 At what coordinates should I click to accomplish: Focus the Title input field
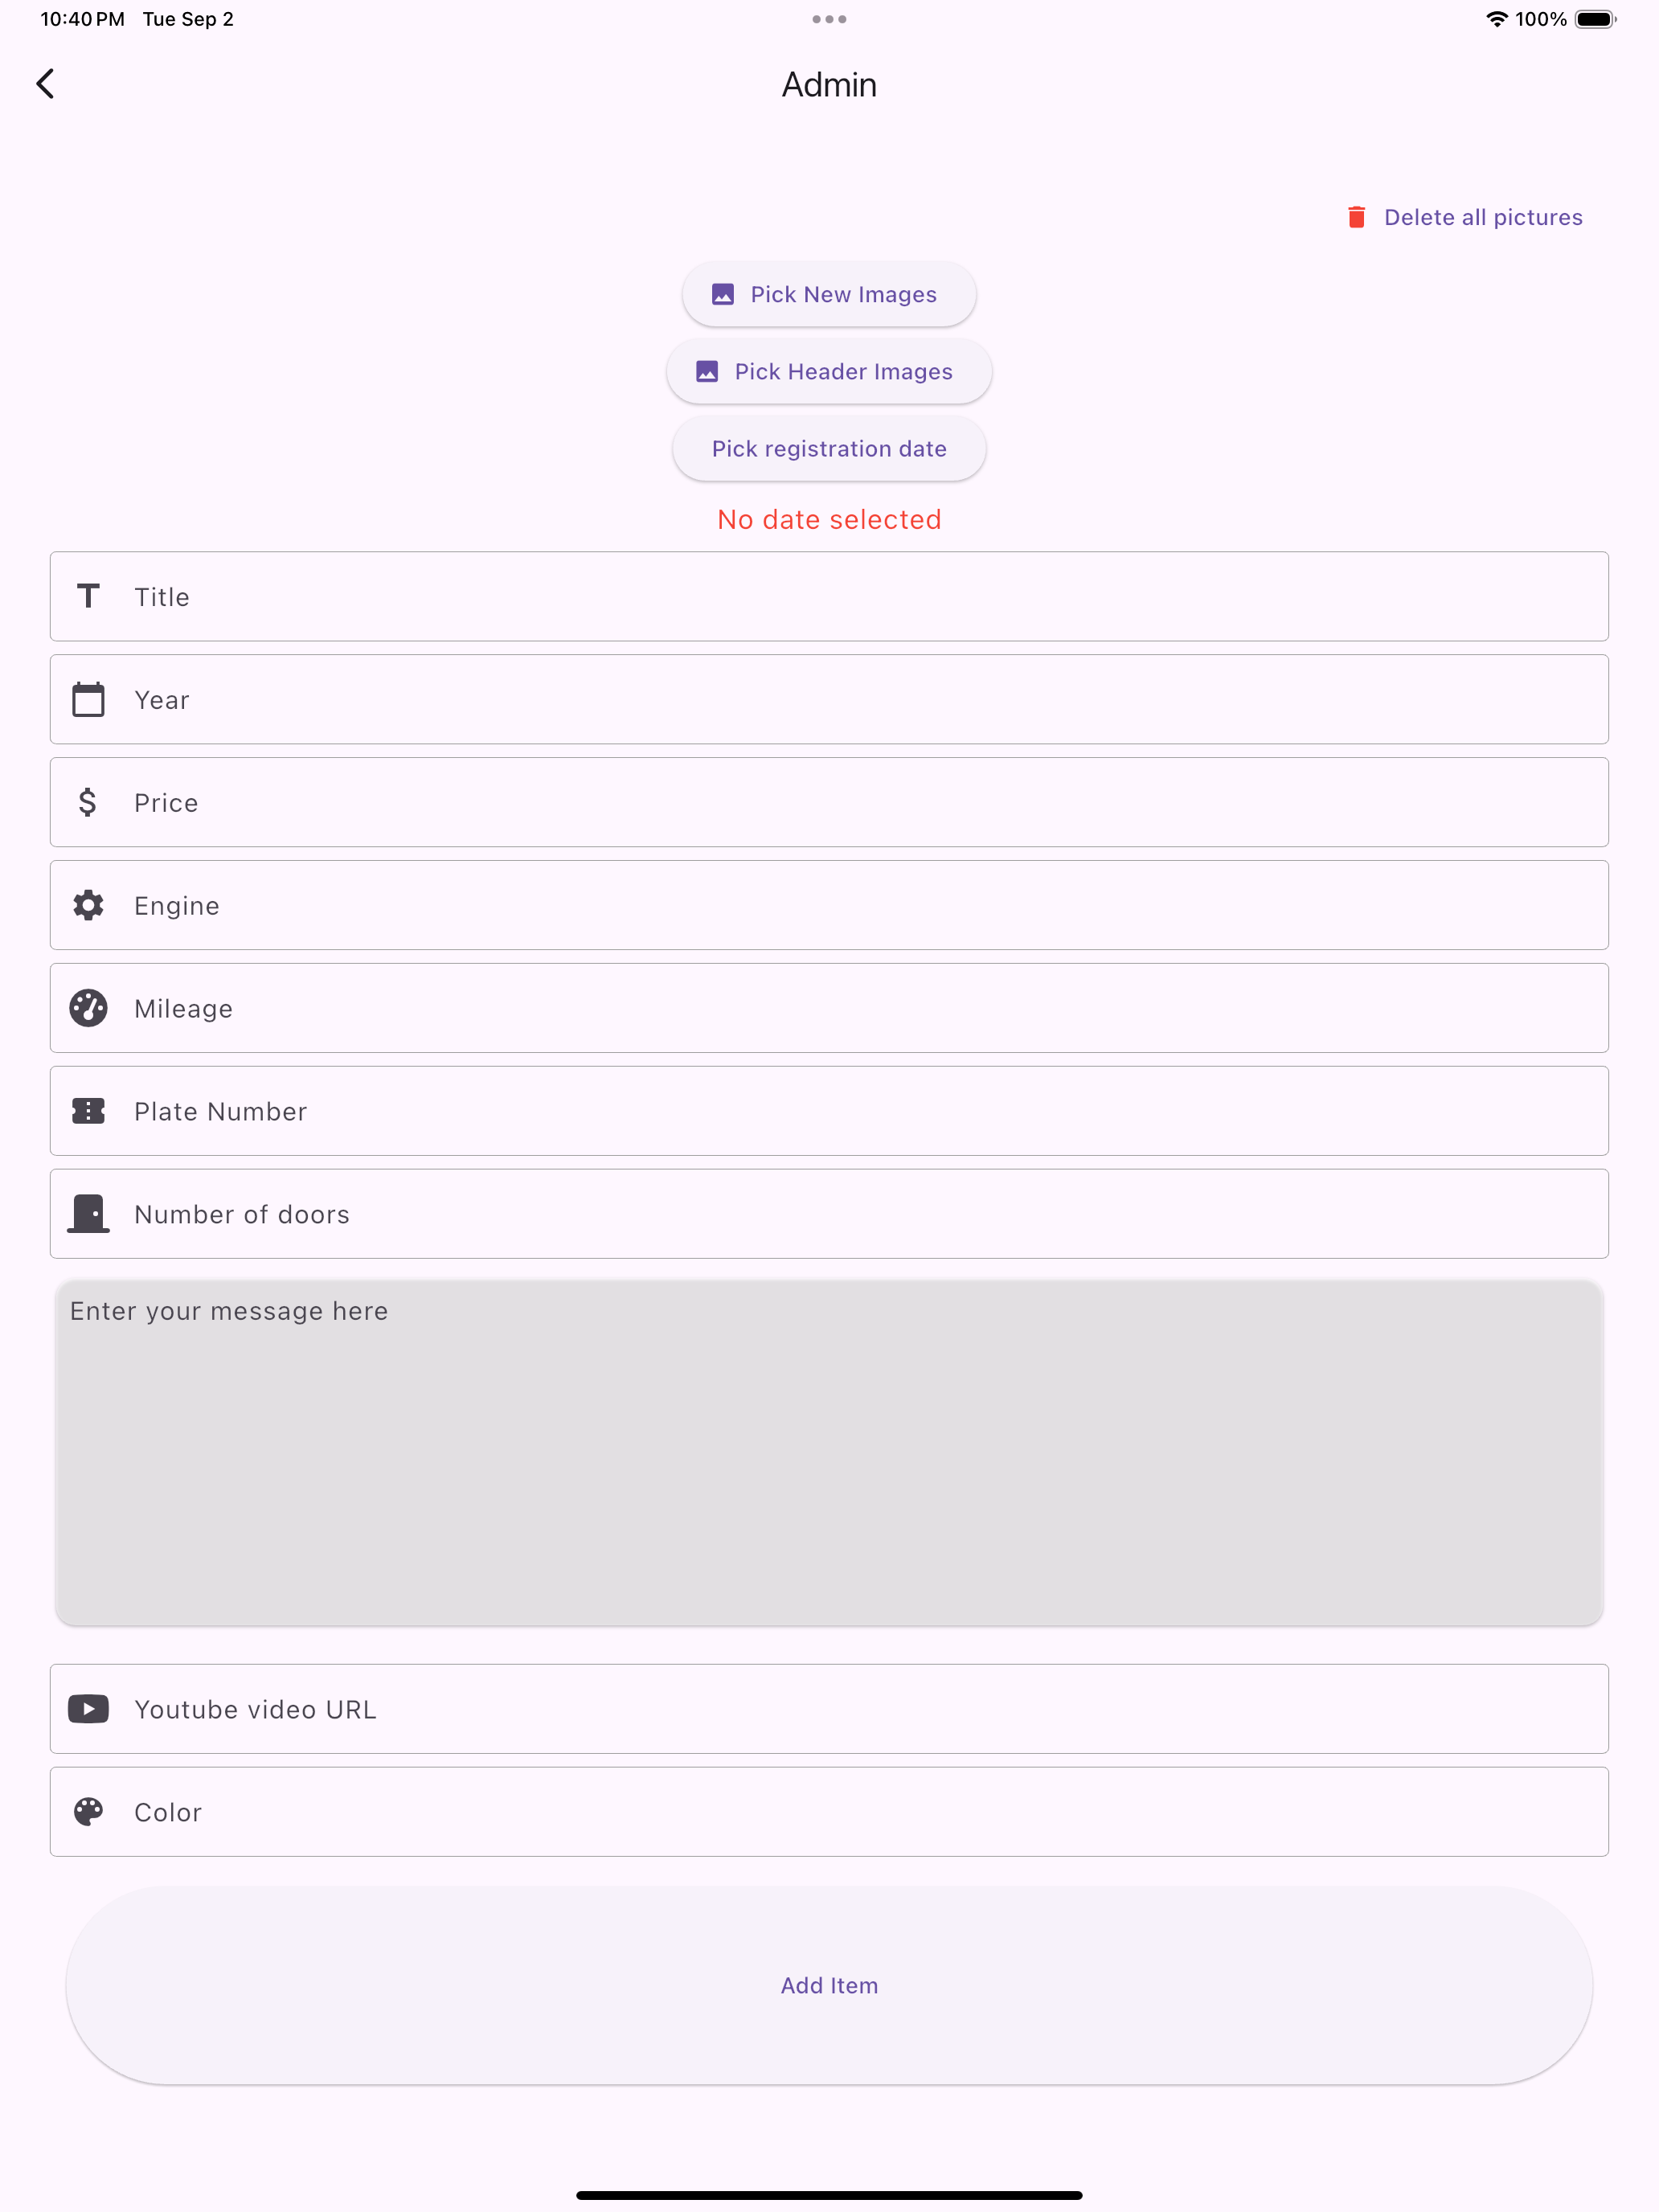point(829,596)
